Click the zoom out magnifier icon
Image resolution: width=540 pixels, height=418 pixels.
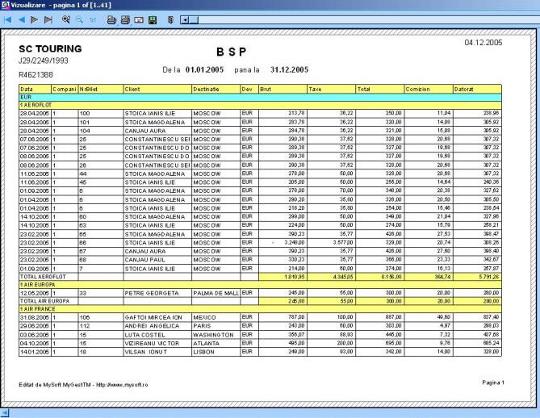[79, 20]
